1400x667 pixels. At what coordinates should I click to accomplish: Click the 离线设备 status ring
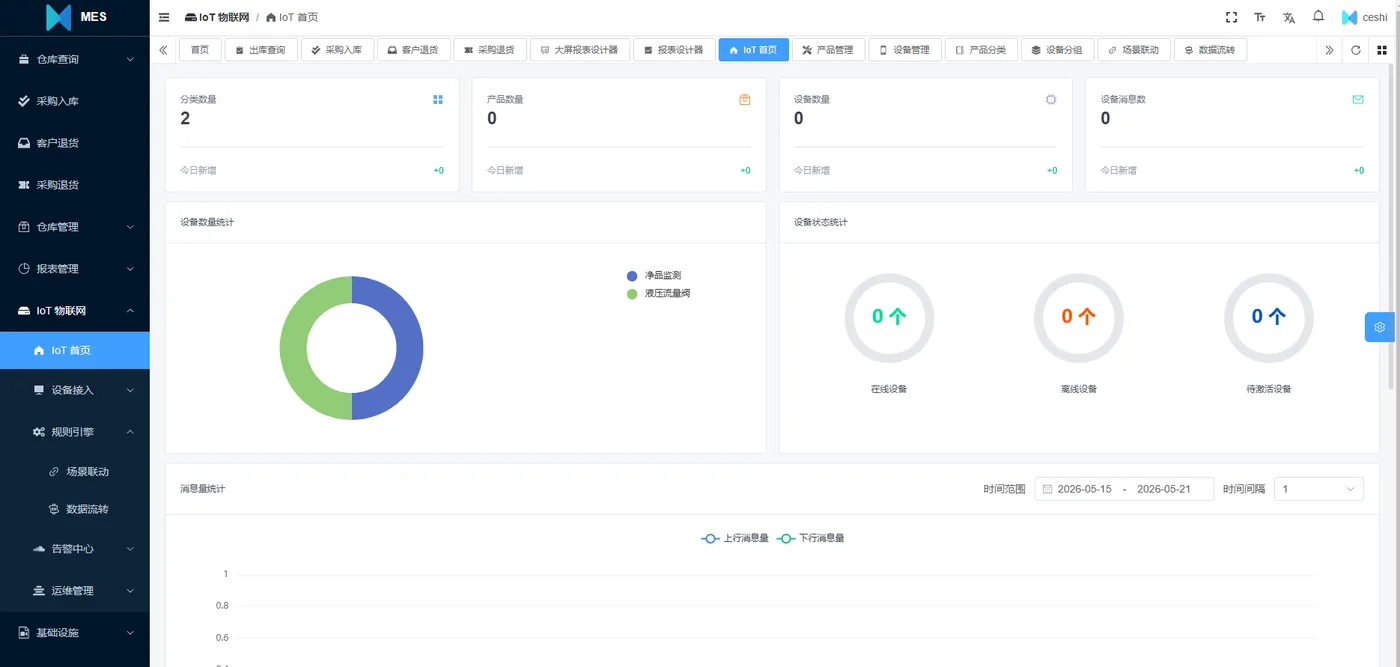(1079, 317)
